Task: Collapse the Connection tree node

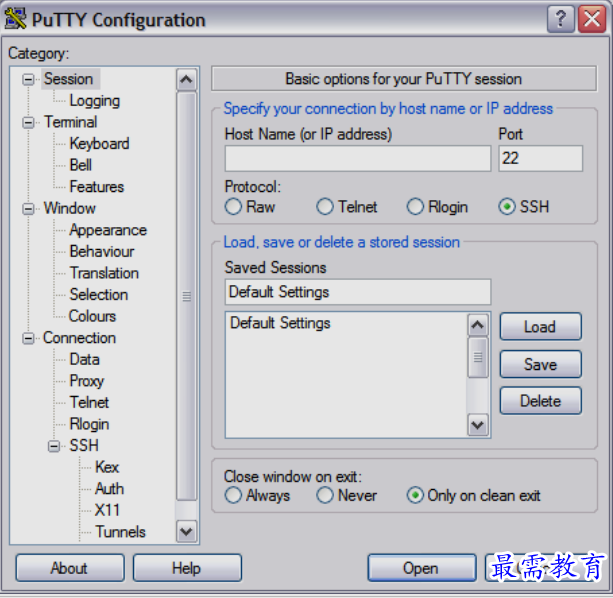Action: point(28,338)
